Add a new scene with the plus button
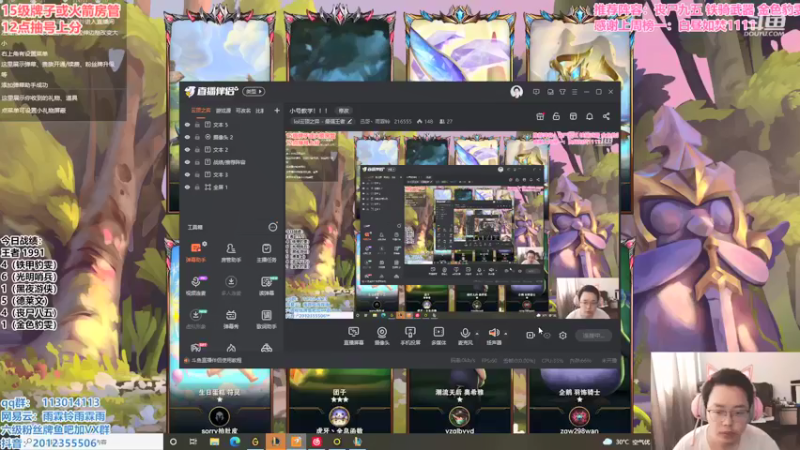The image size is (800, 450). pos(277,110)
